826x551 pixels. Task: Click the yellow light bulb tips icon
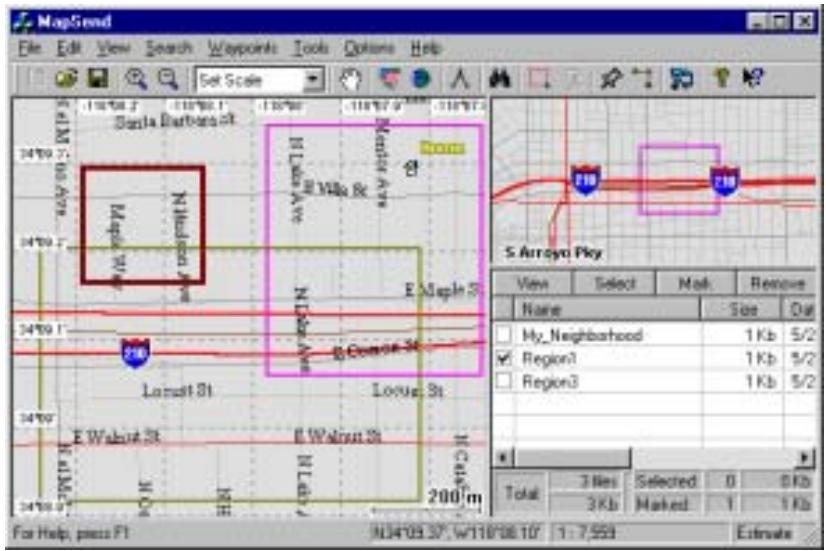[721, 80]
